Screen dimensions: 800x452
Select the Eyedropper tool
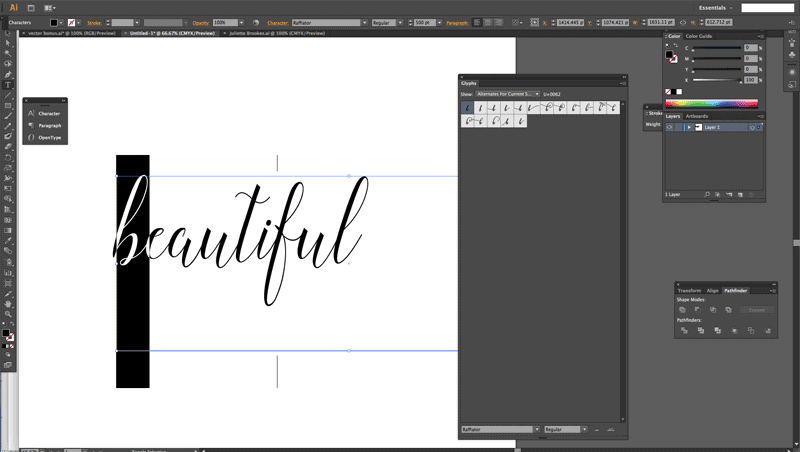pyautogui.click(x=8, y=241)
